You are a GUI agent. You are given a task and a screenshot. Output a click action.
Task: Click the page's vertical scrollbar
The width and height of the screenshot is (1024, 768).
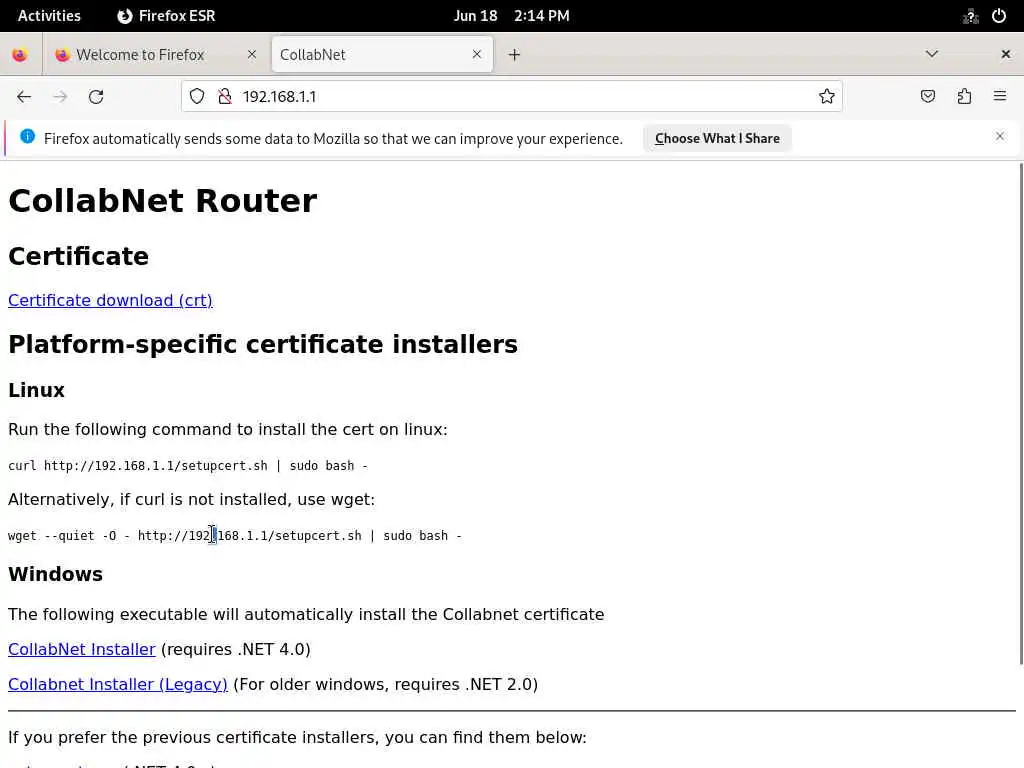pyautogui.click(x=1020, y=413)
